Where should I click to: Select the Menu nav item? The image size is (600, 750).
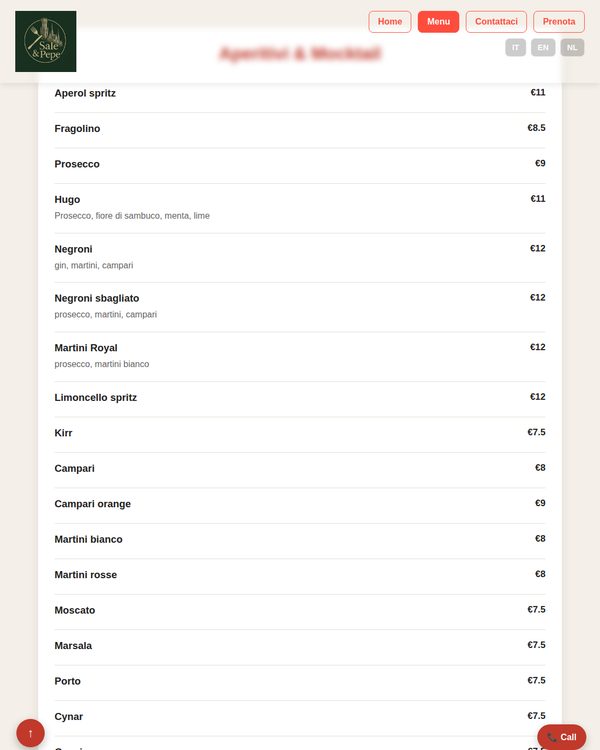click(438, 22)
